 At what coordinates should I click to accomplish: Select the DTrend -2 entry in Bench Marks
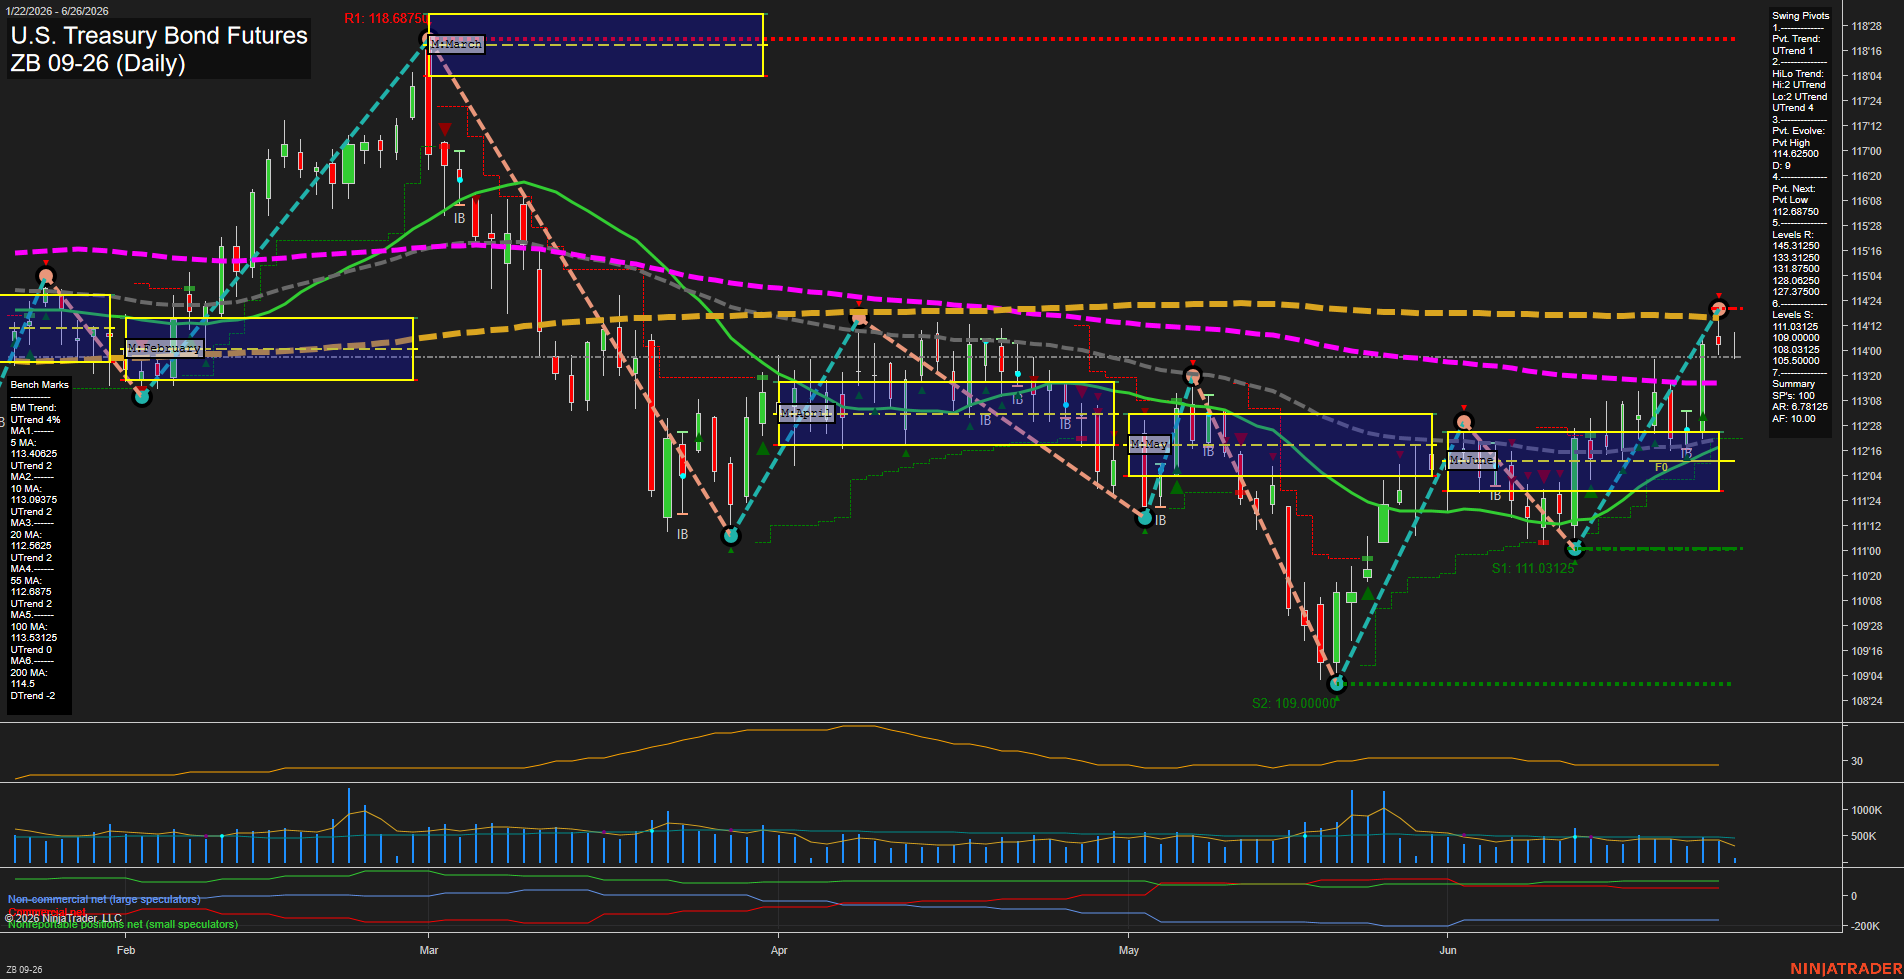coord(33,696)
